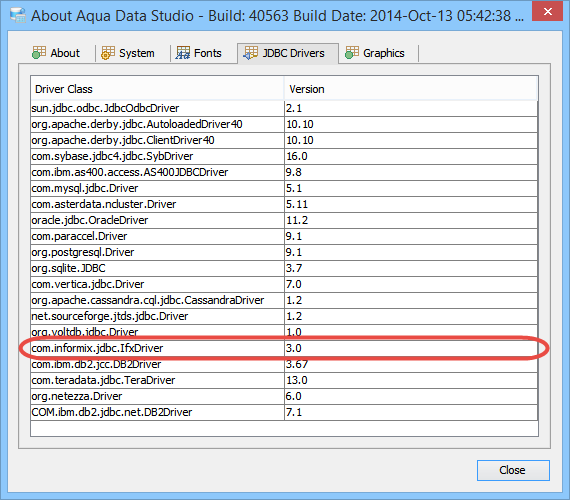Close the About dialog with the X button
The height and width of the screenshot is (500, 570).
click(547, 12)
